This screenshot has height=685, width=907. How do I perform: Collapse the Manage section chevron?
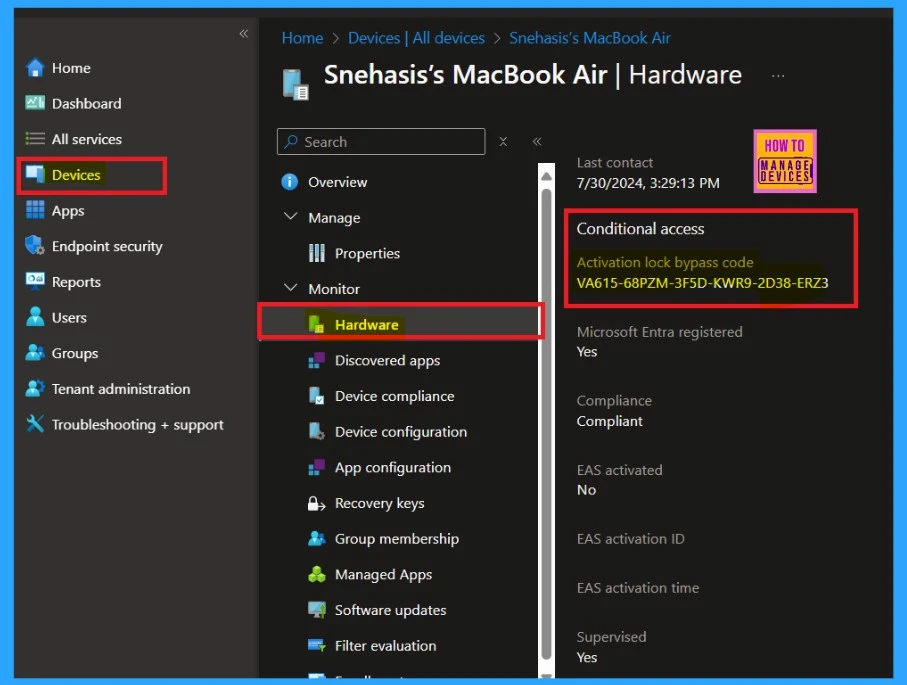290,217
